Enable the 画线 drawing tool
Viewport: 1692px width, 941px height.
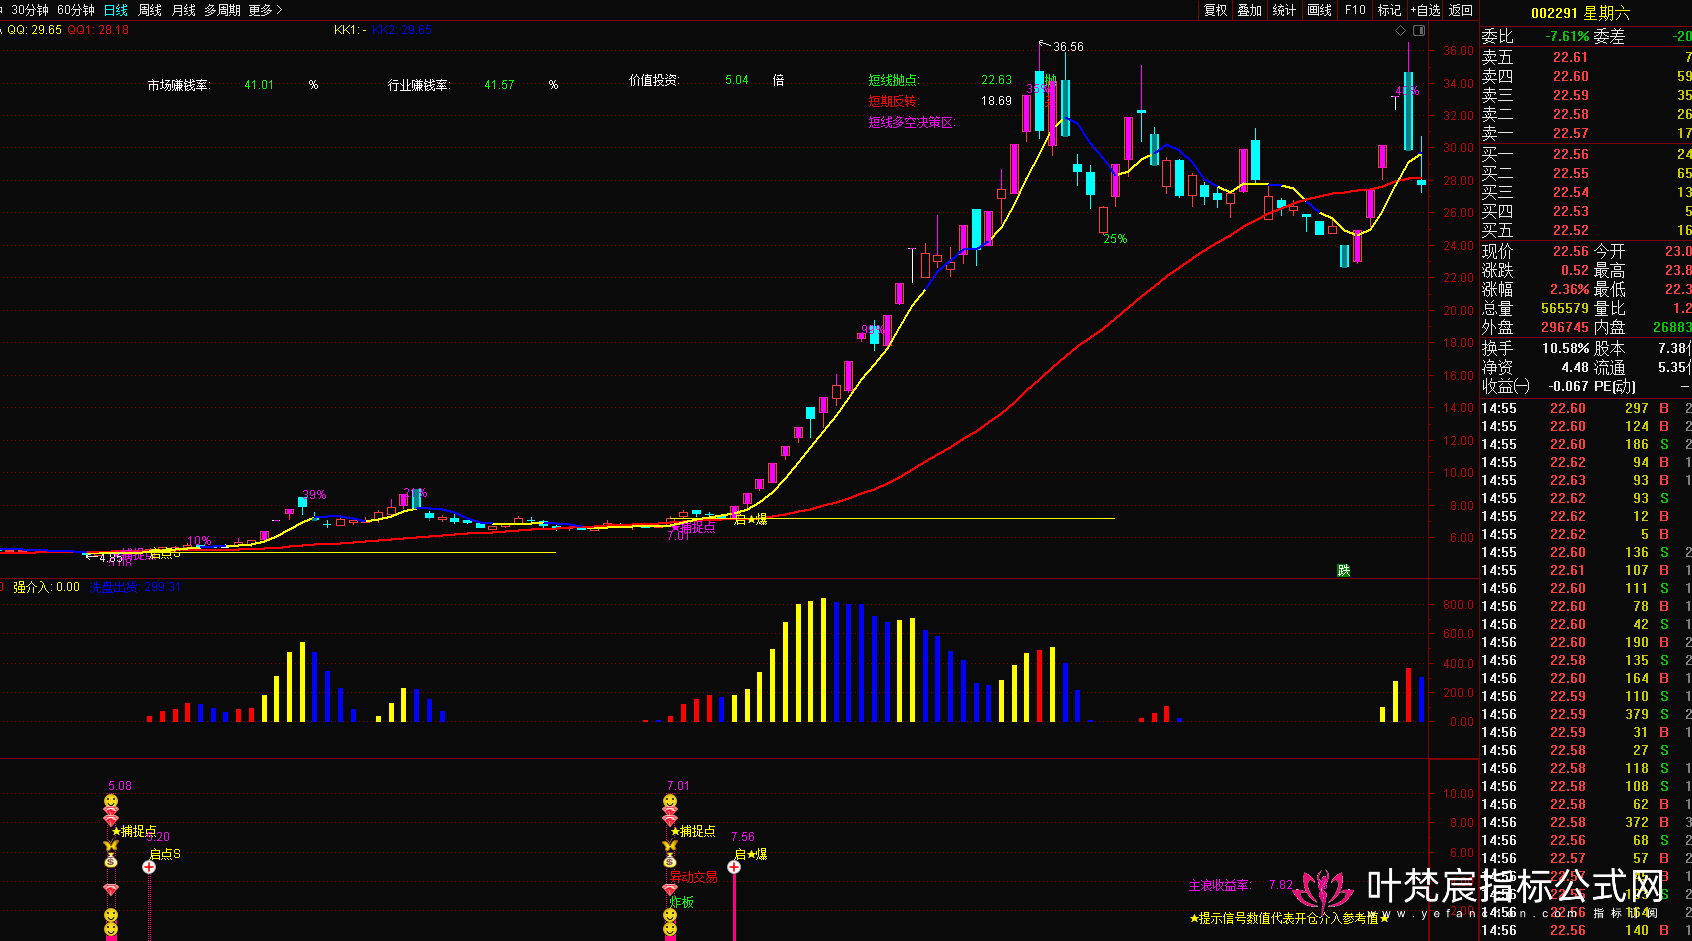1320,10
